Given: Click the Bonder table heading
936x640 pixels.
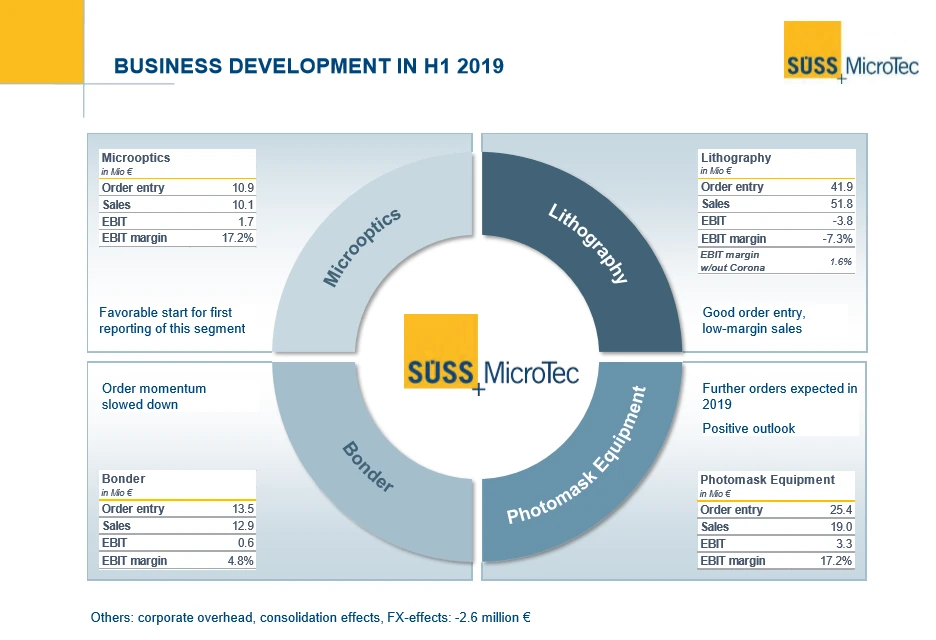Looking at the screenshot, I should pyautogui.click(x=123, y=479).
